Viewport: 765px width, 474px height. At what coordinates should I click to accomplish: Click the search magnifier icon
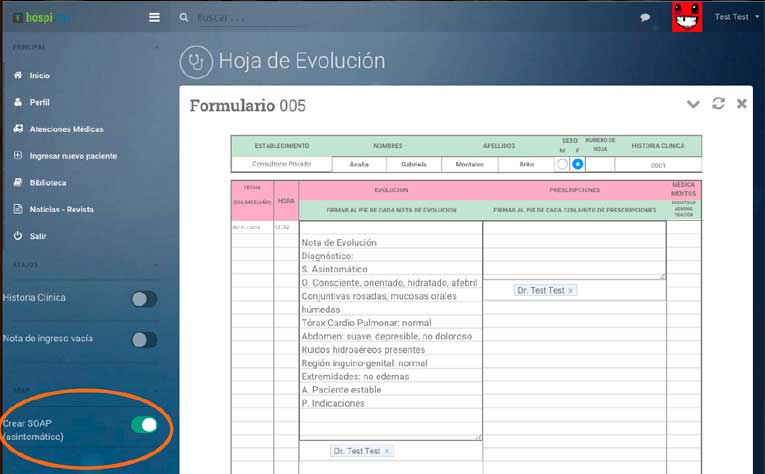pyautogui.click(x=184, y=17)
